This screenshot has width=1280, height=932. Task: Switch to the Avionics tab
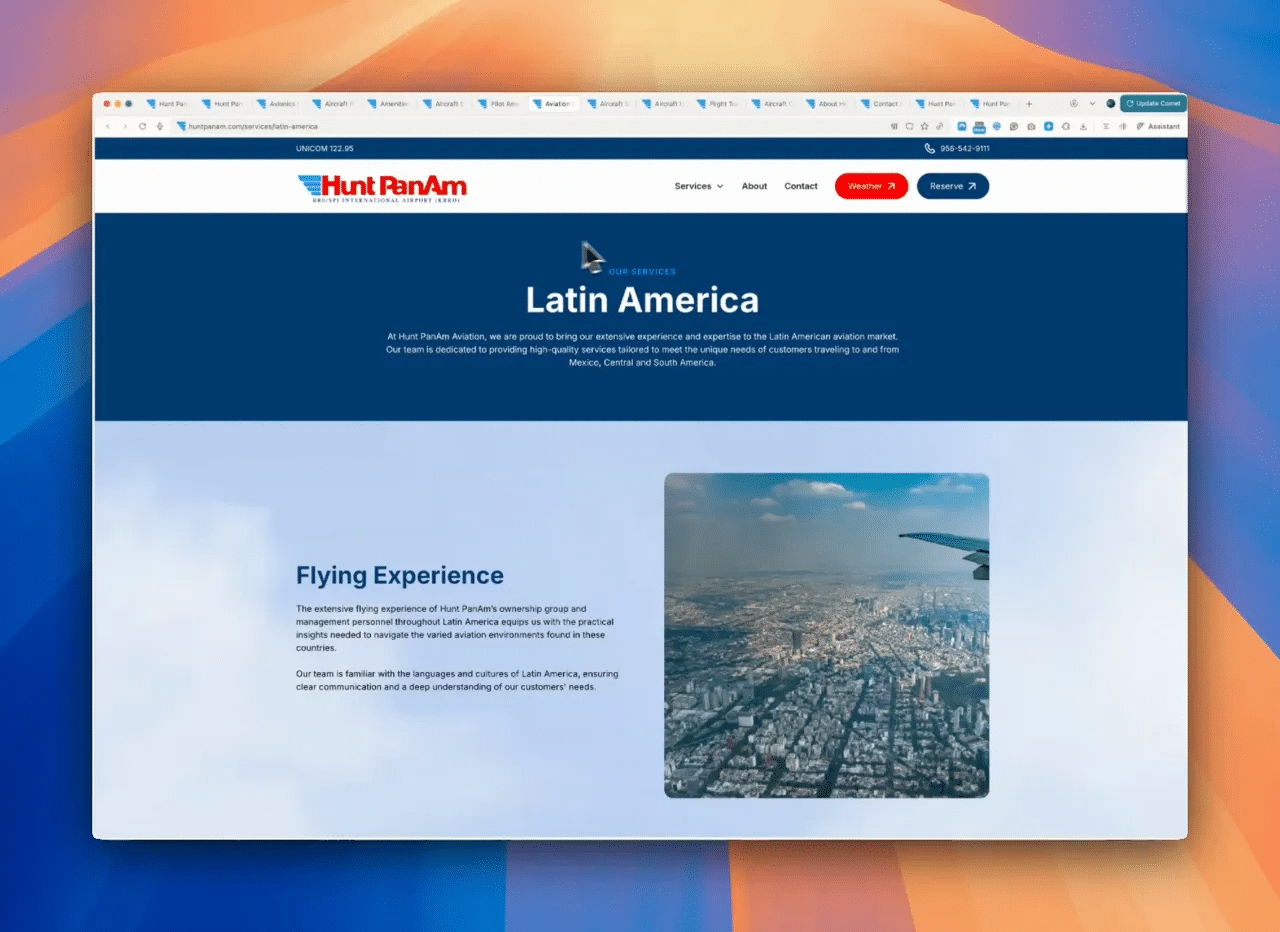click(x=277, y=103)
